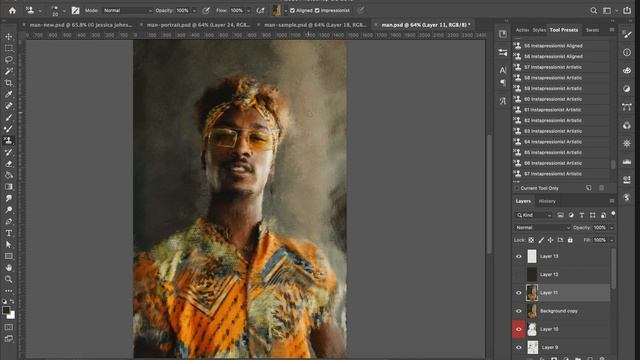640x360 pixels.
Task: Switch to the man-new.psd document tab
Action: [x=80, y=25]
